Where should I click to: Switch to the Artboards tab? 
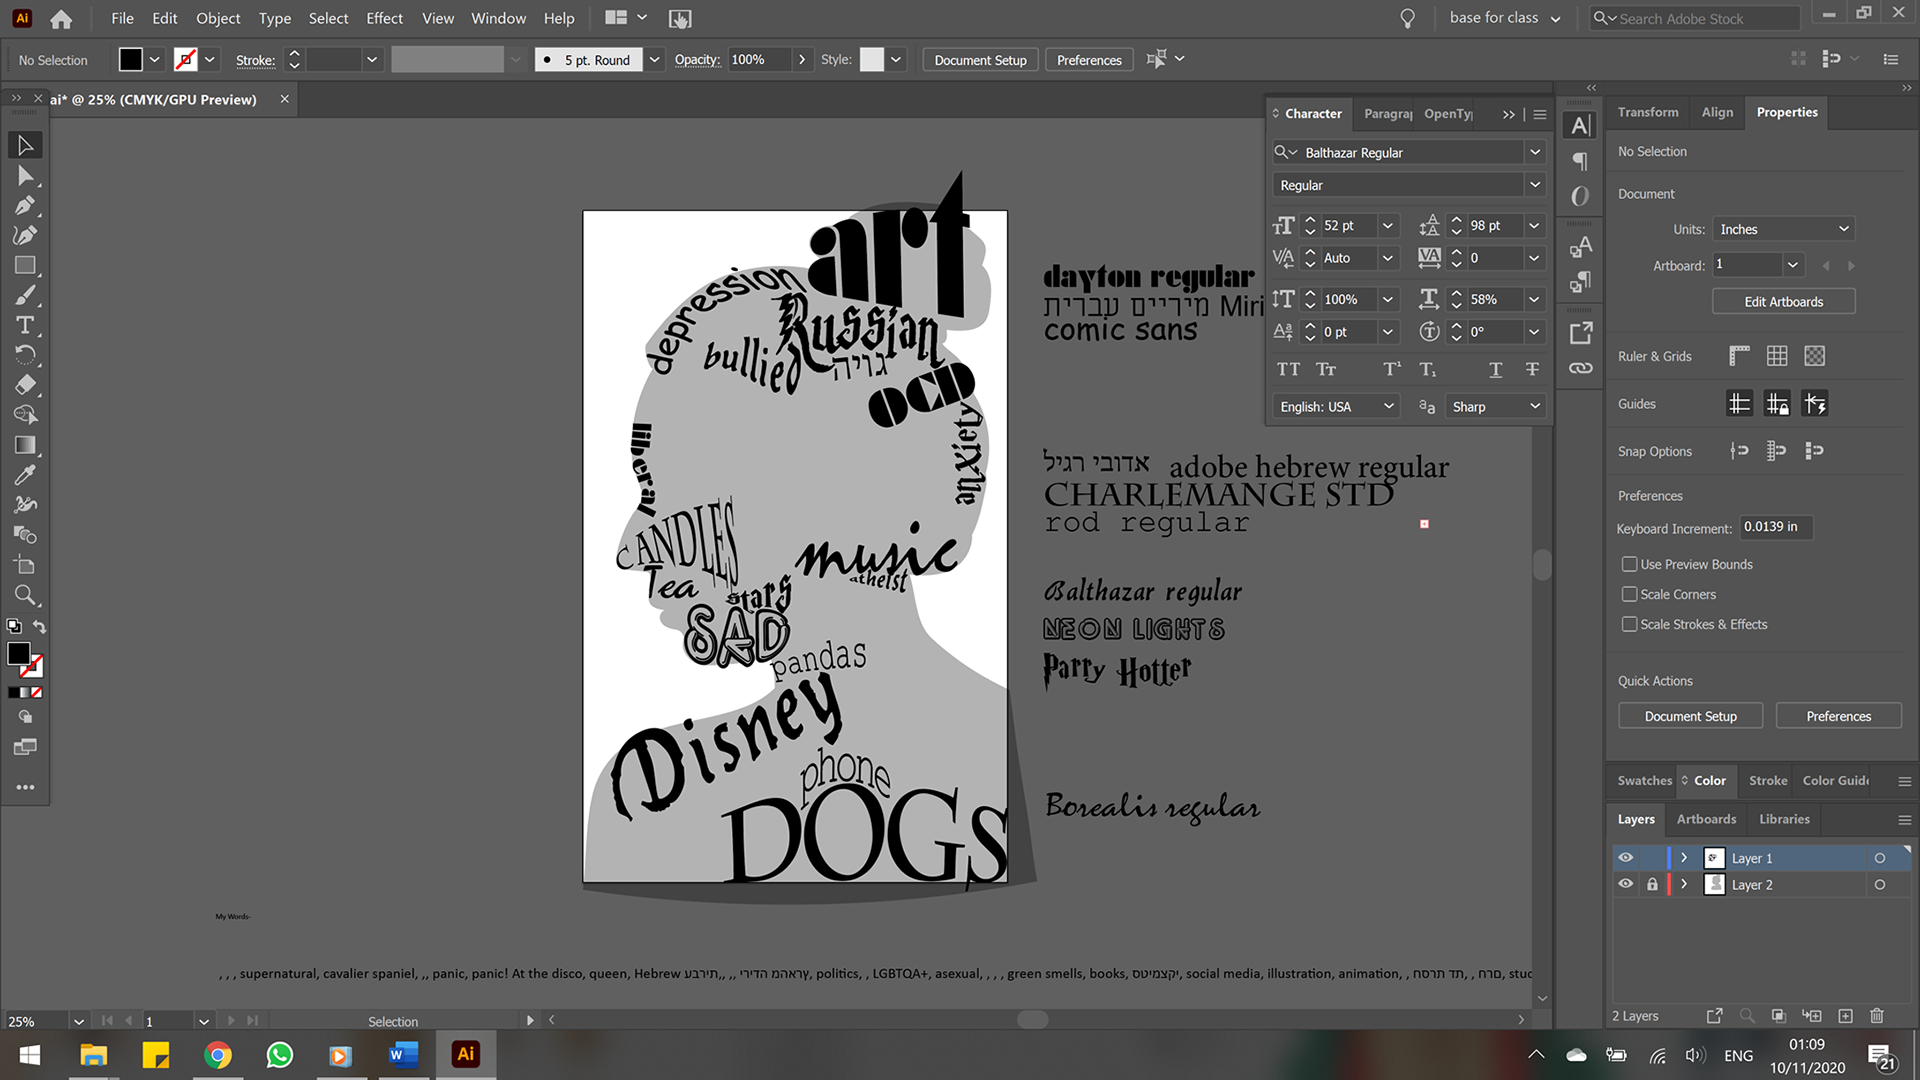pos(1706,819)
